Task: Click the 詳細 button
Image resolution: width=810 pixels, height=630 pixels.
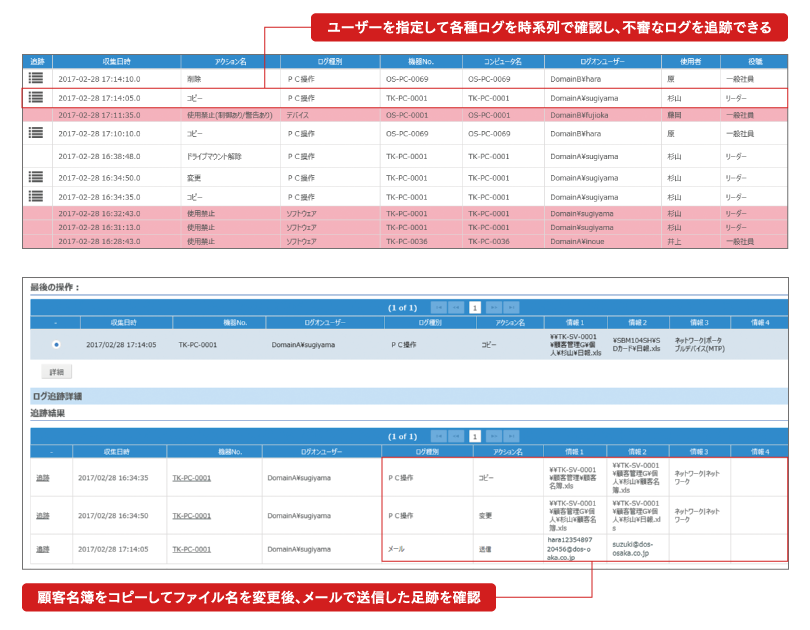Action: pyautogui.click(x=56, y=372)
